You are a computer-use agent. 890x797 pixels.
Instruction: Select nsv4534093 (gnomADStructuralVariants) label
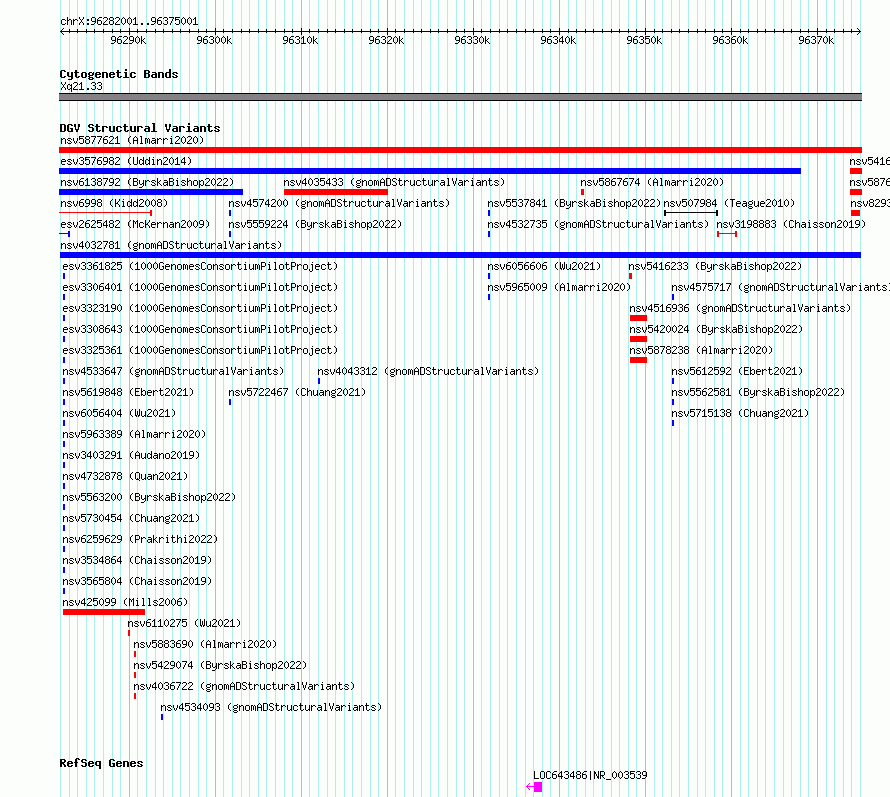(271, 707)
